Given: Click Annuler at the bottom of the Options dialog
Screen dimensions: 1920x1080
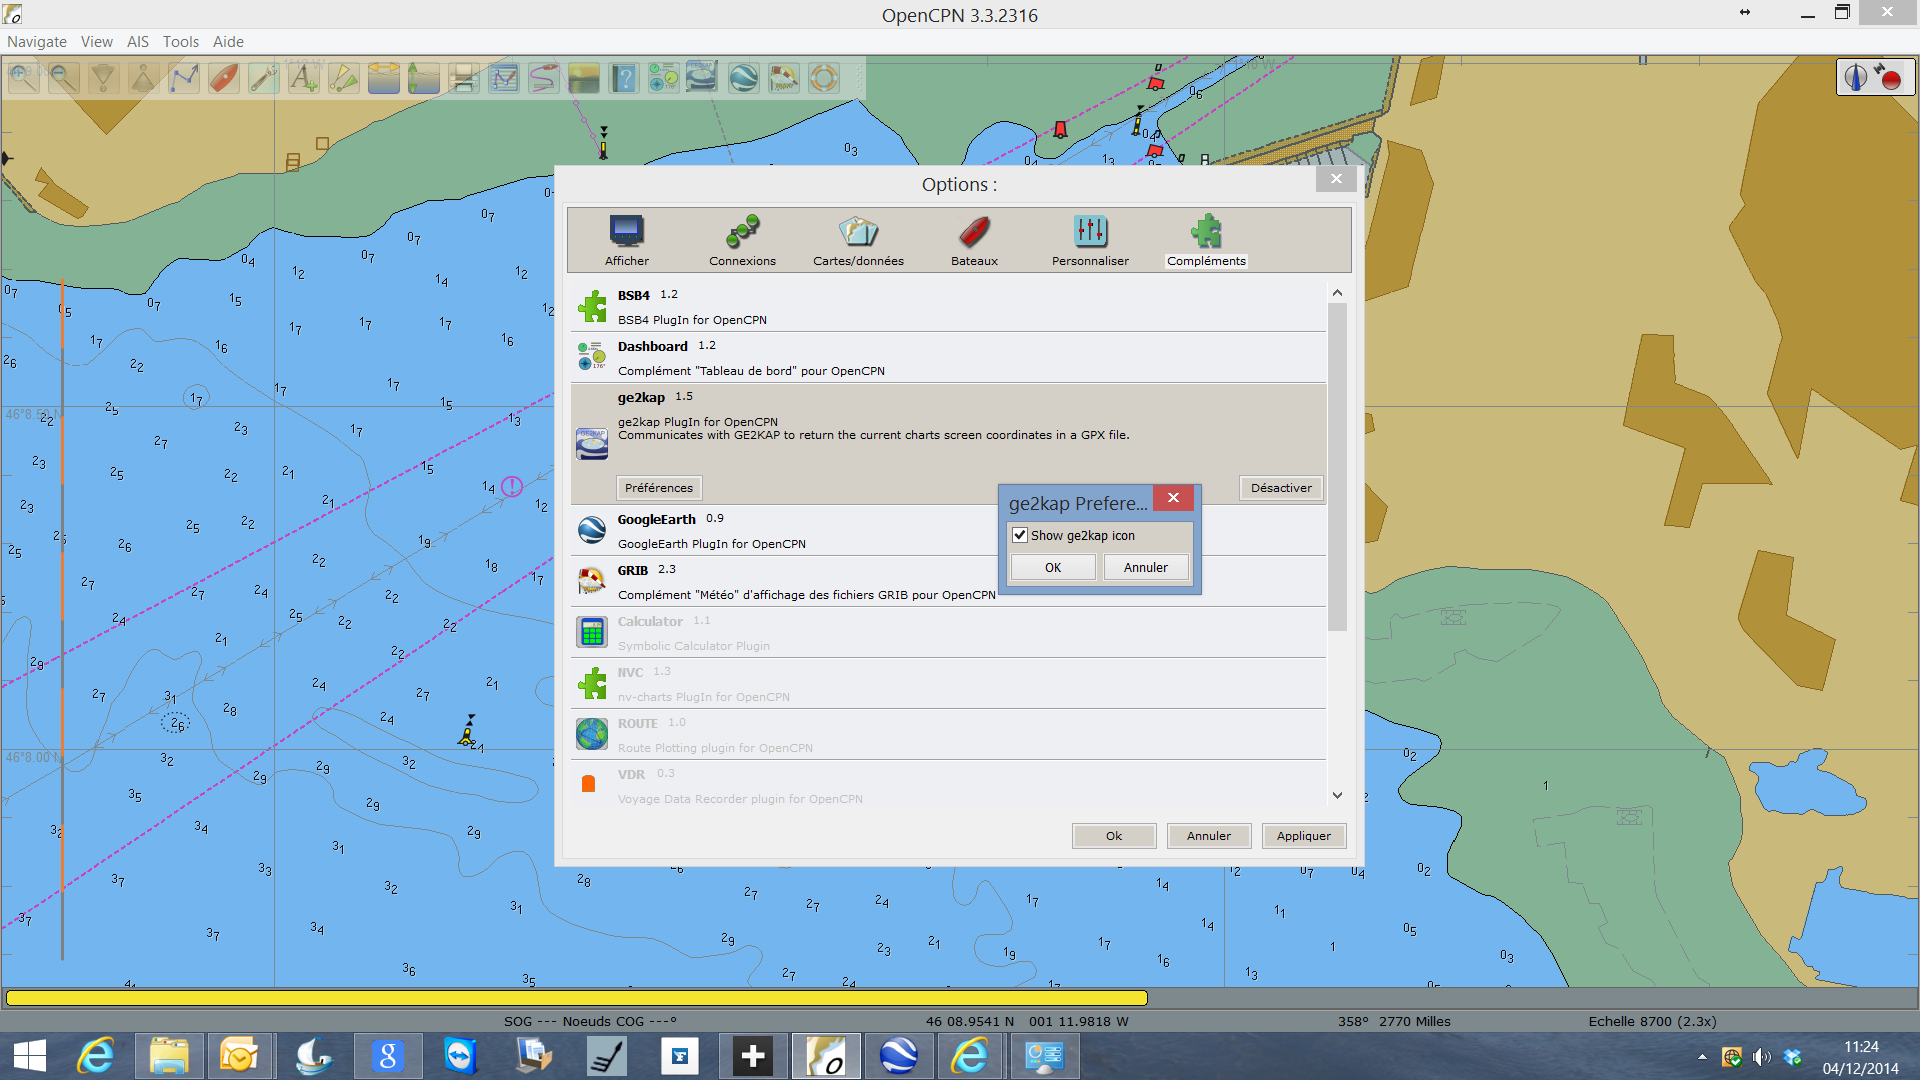Looking at the screenshot, I should pyautogui.click(x=1209, y=836).
